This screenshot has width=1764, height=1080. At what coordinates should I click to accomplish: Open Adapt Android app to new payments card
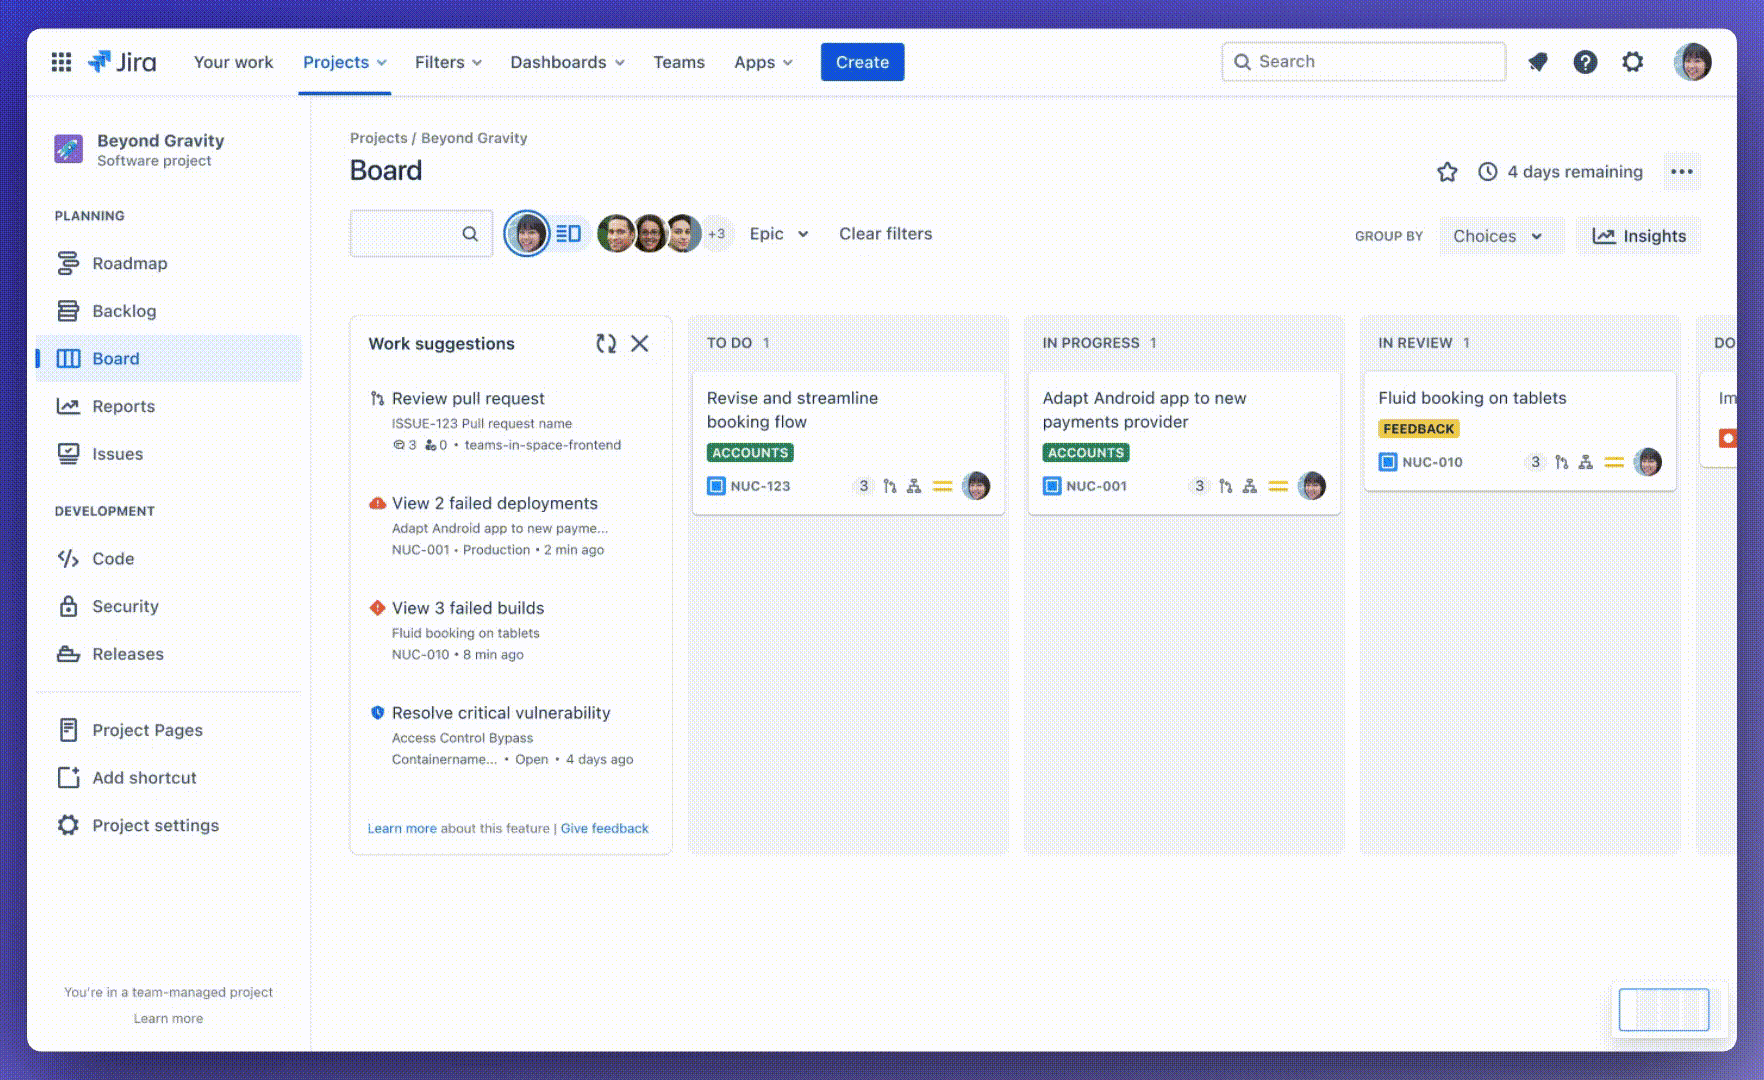coord(1184,443)
